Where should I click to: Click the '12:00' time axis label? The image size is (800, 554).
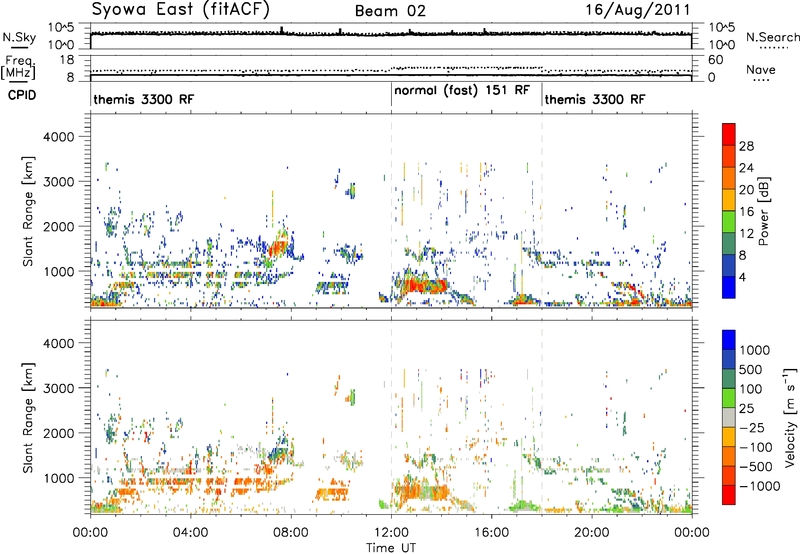click(391, 533)
